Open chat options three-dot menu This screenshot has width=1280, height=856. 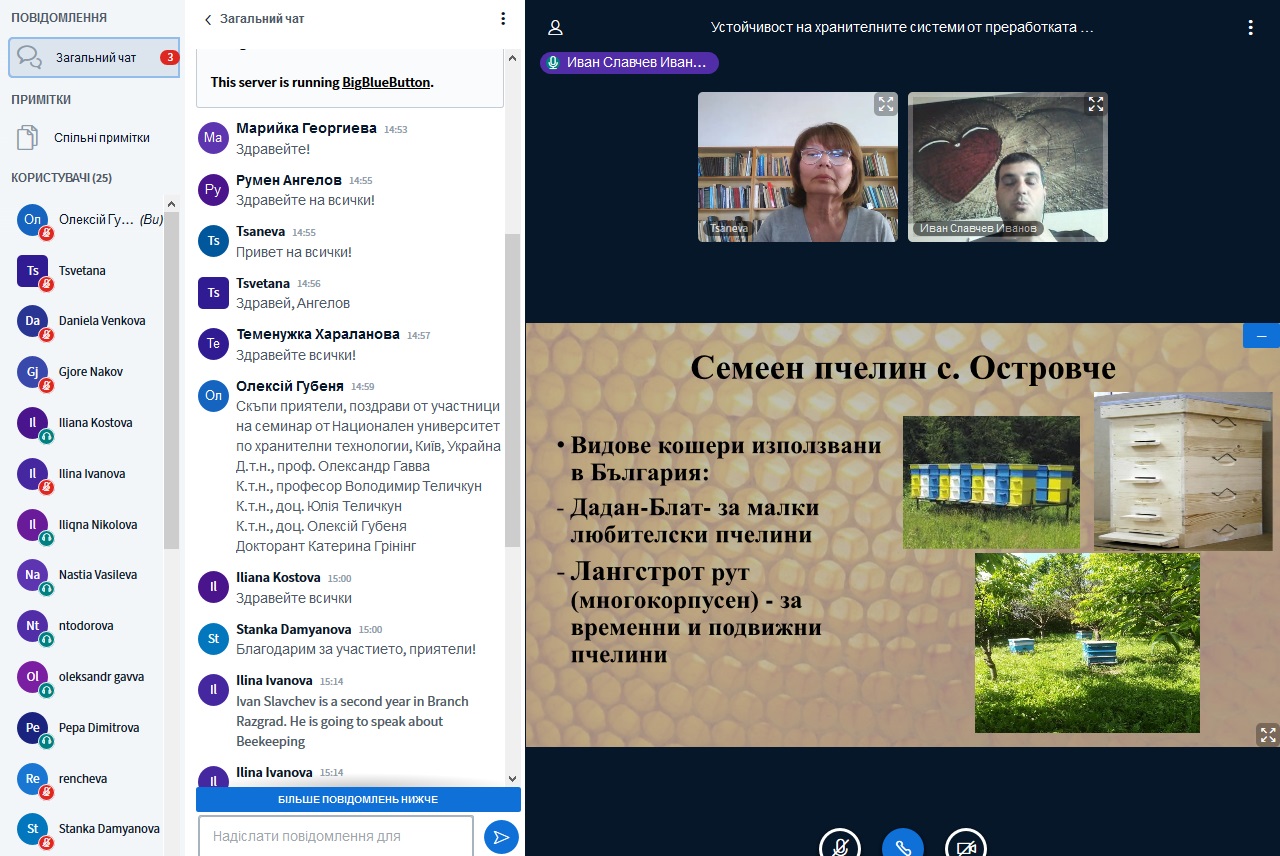(x=503, y=19)
